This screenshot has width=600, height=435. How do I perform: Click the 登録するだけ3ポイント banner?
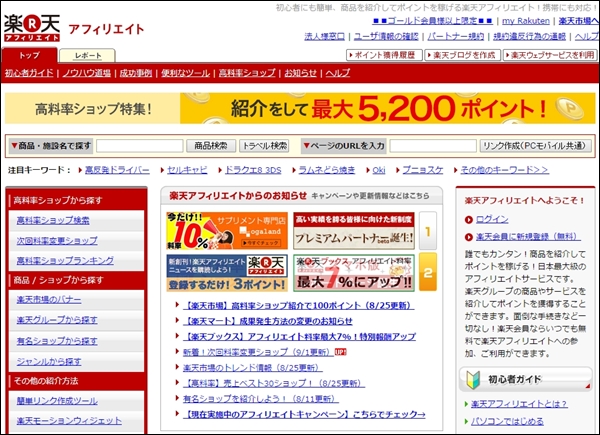click(x=227, y=273)
